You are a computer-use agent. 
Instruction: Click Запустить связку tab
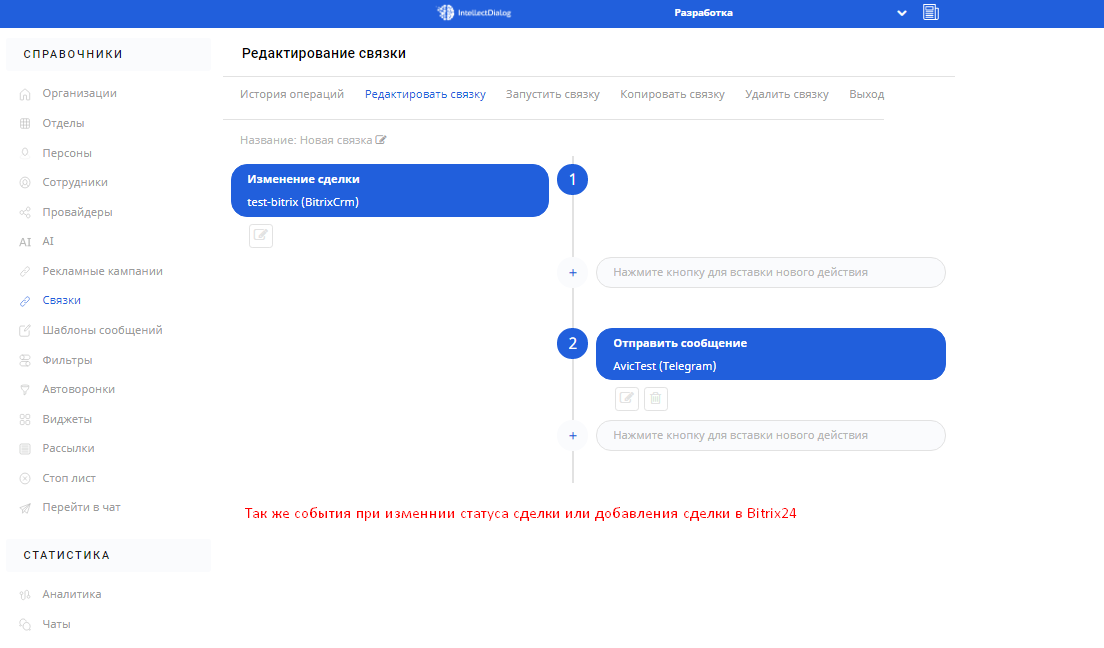pos(553,94)
